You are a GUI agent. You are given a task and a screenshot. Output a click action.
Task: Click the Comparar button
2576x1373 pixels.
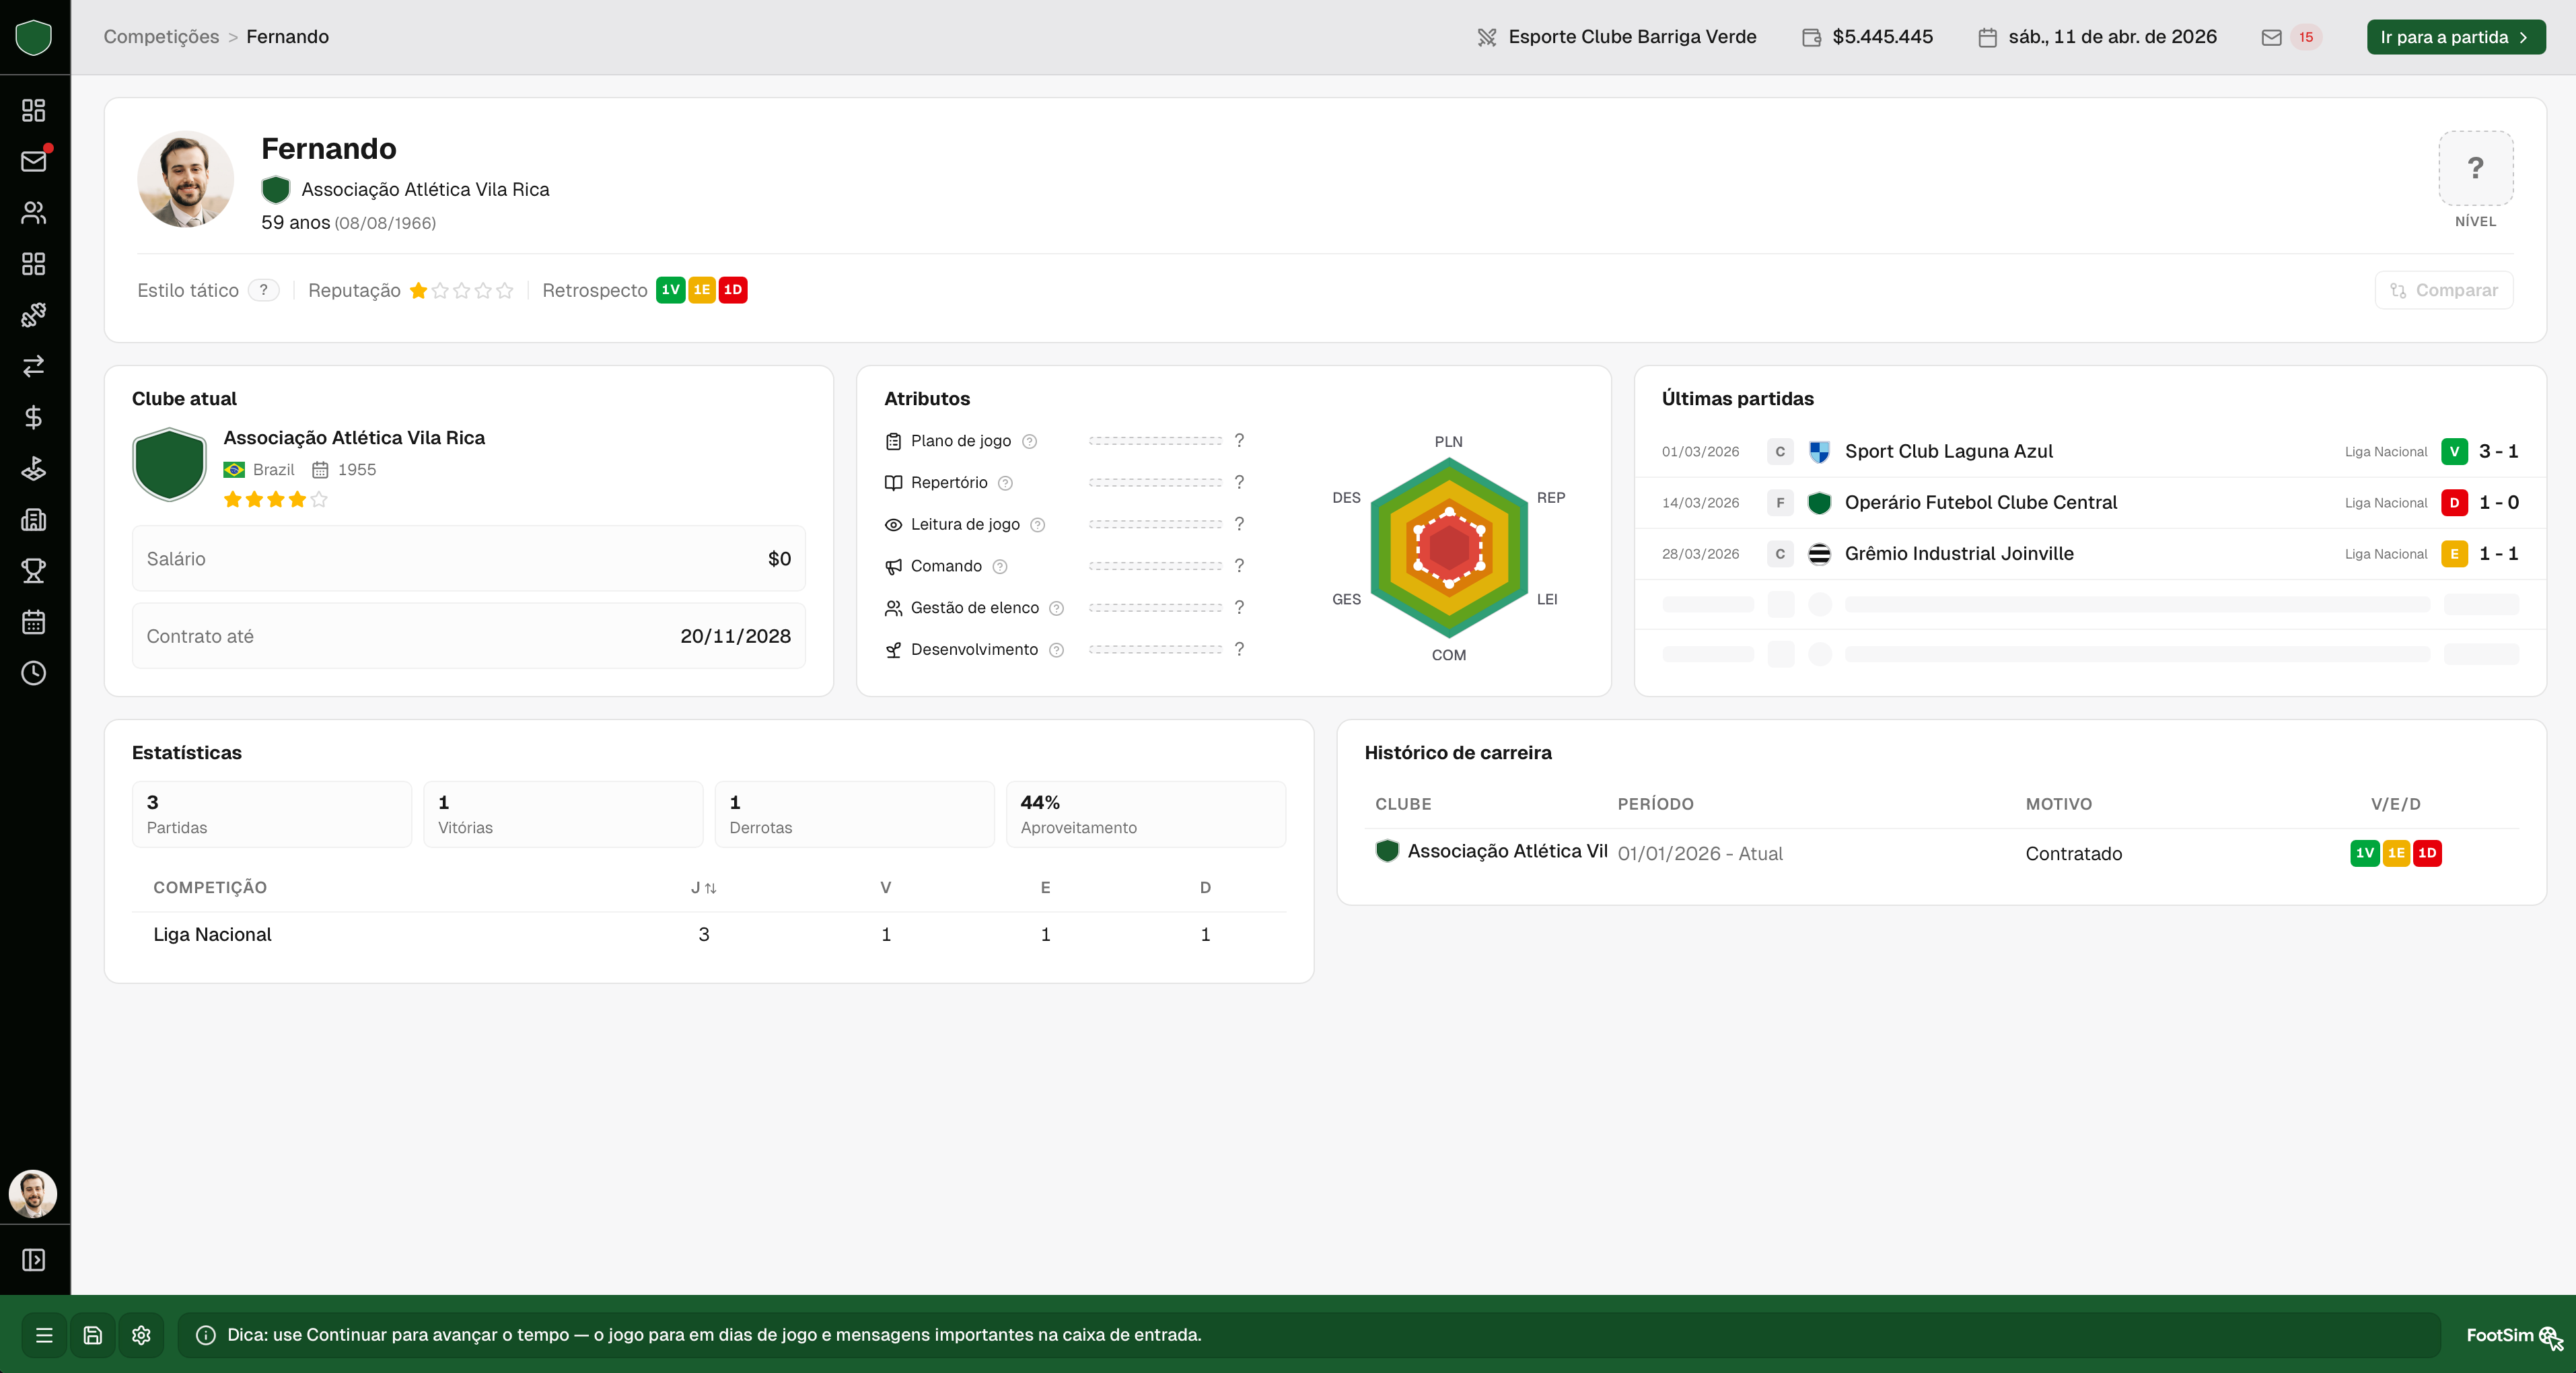point(2443,290)
